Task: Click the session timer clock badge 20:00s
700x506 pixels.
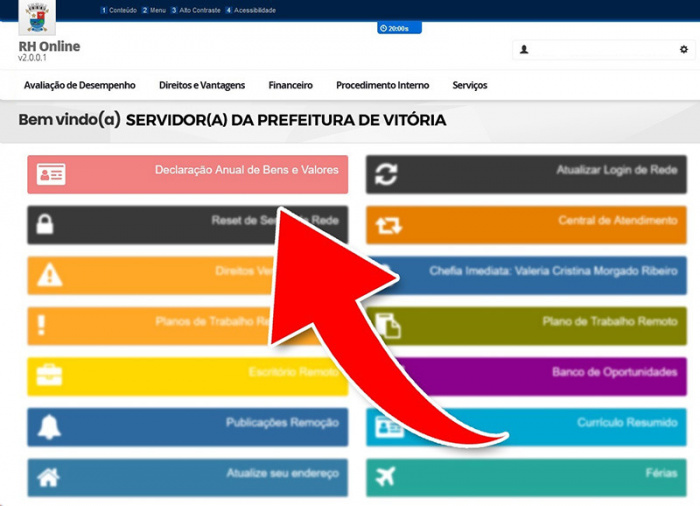Action: (x=399, y=28)
